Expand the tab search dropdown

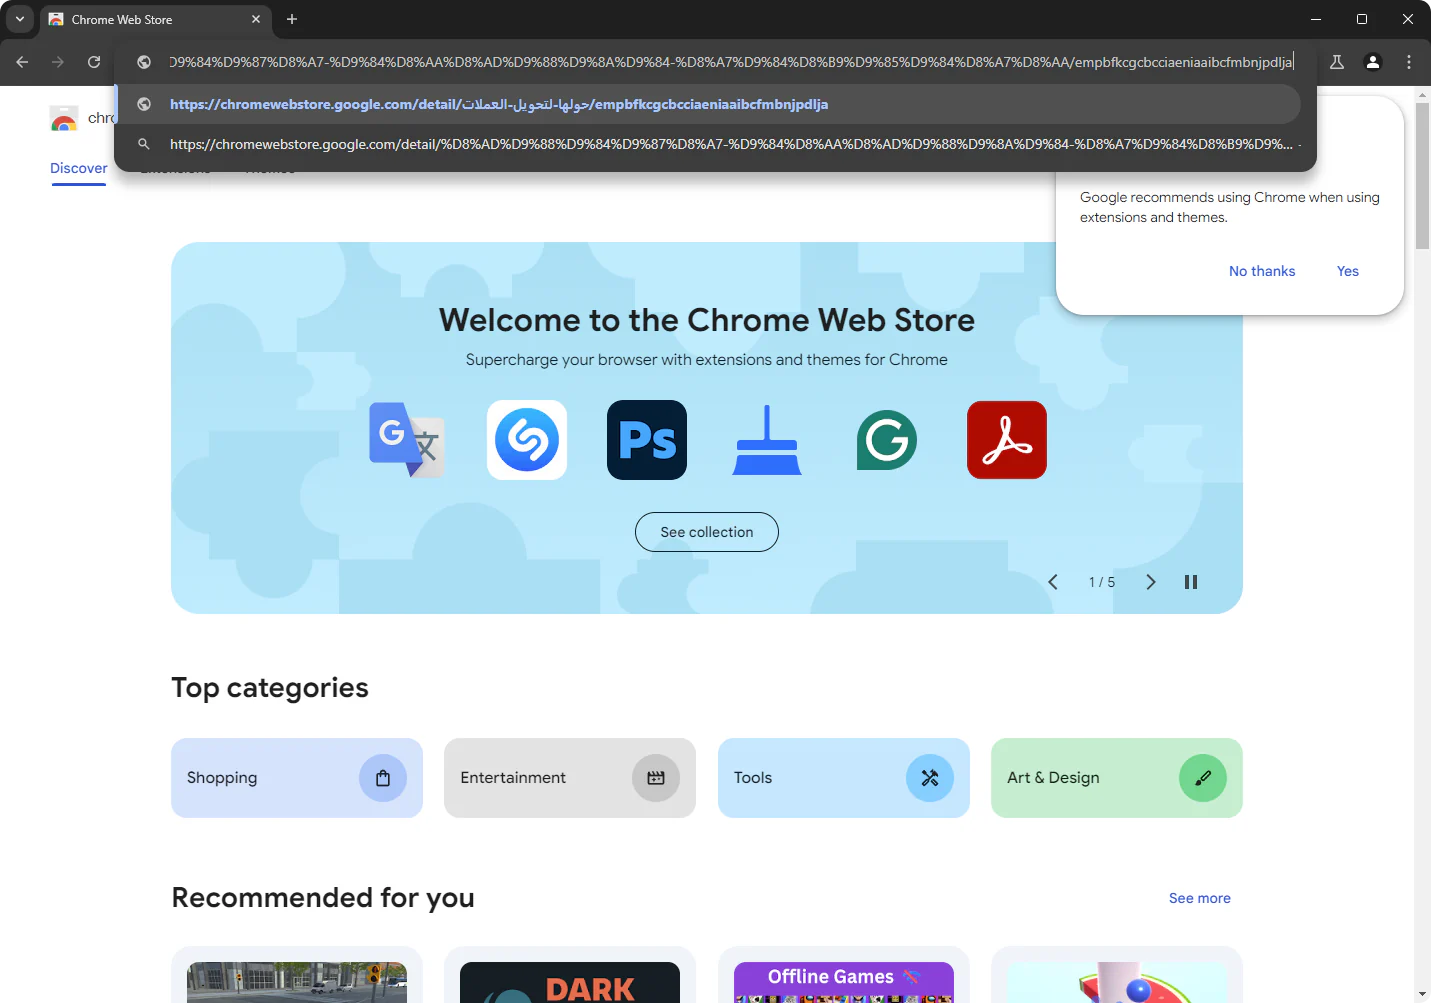[x=19, y=19]
